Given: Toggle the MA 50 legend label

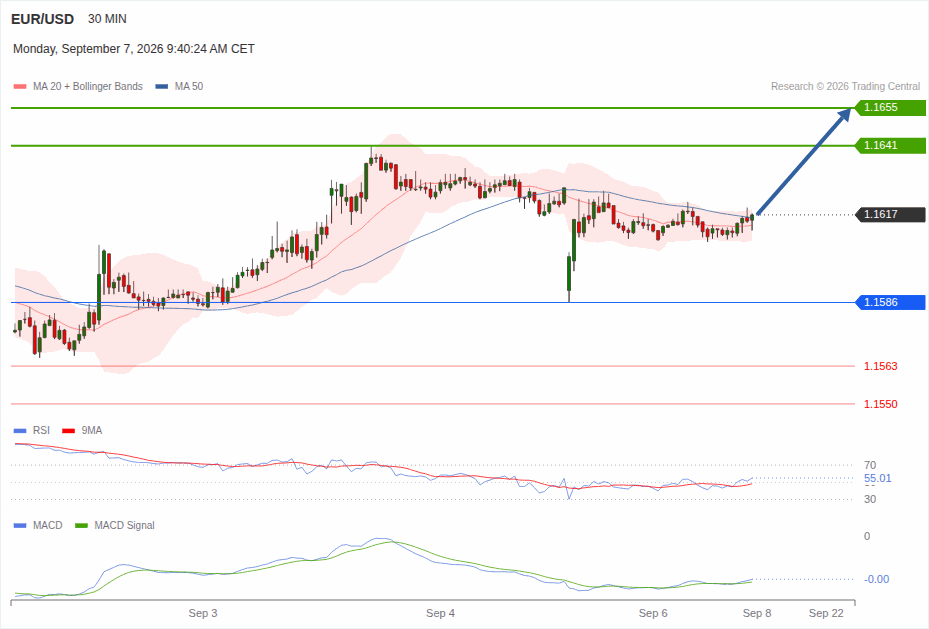Looking at the screenshot, I should (189, 86).
